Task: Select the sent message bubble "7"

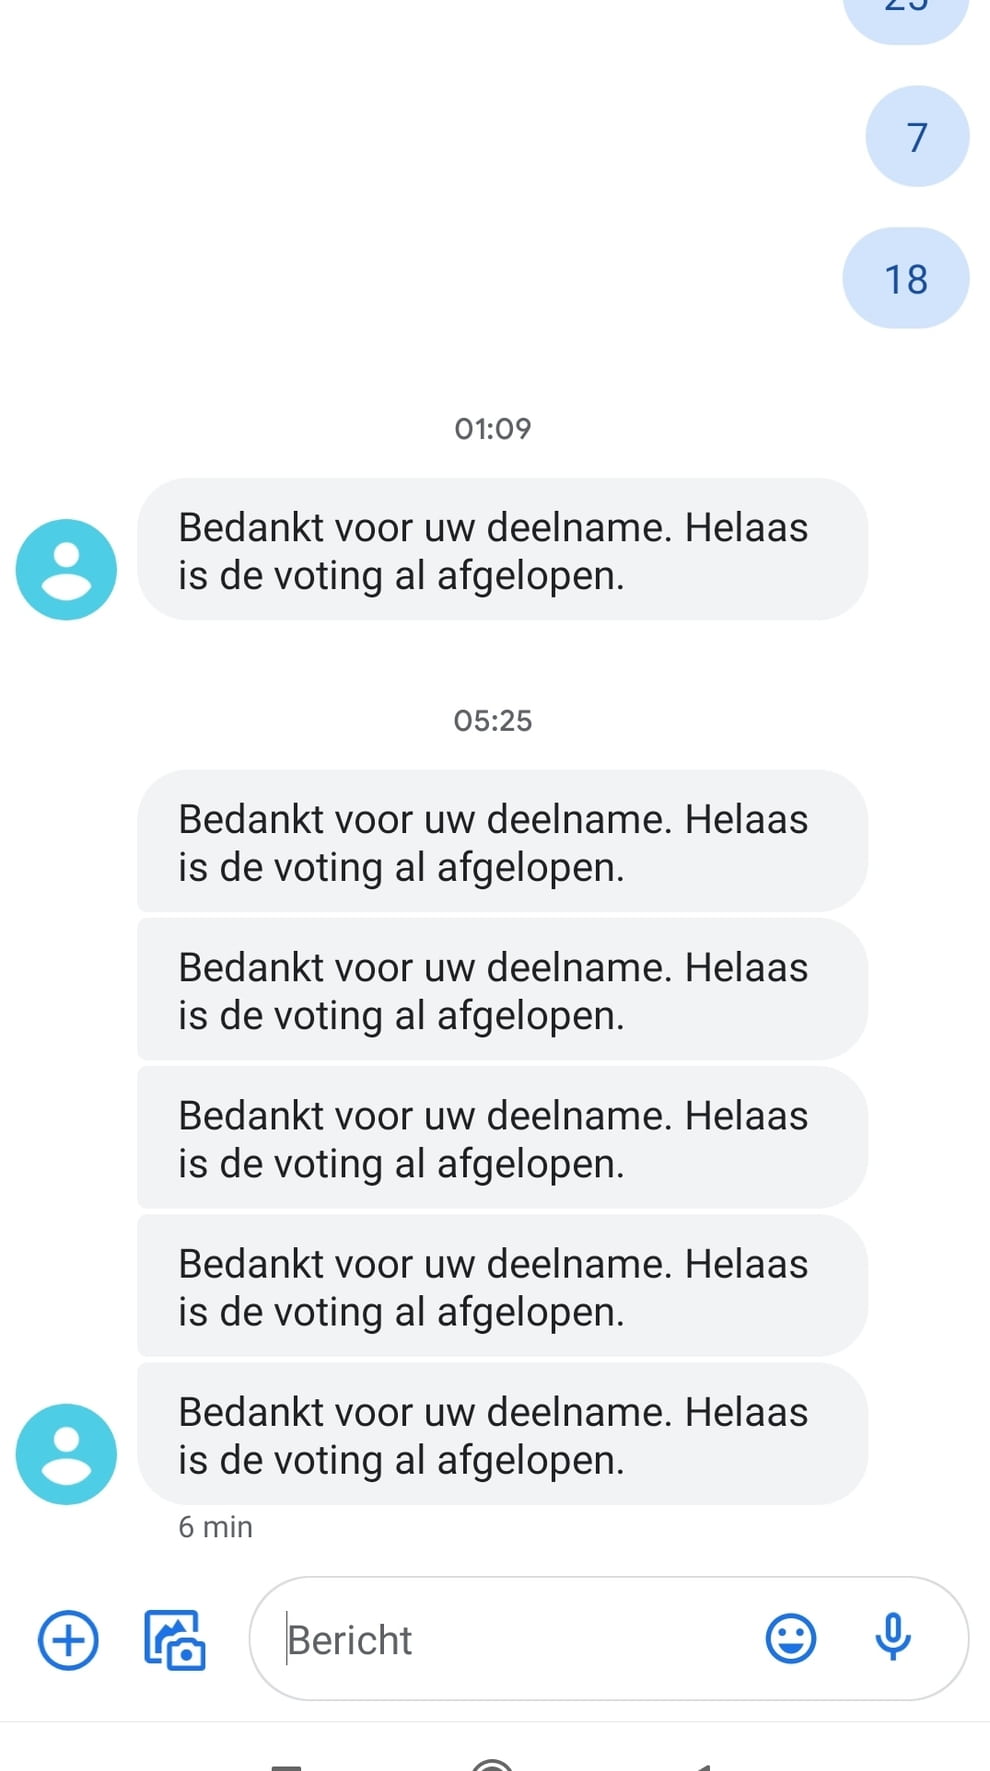Action: coord(917,137)
